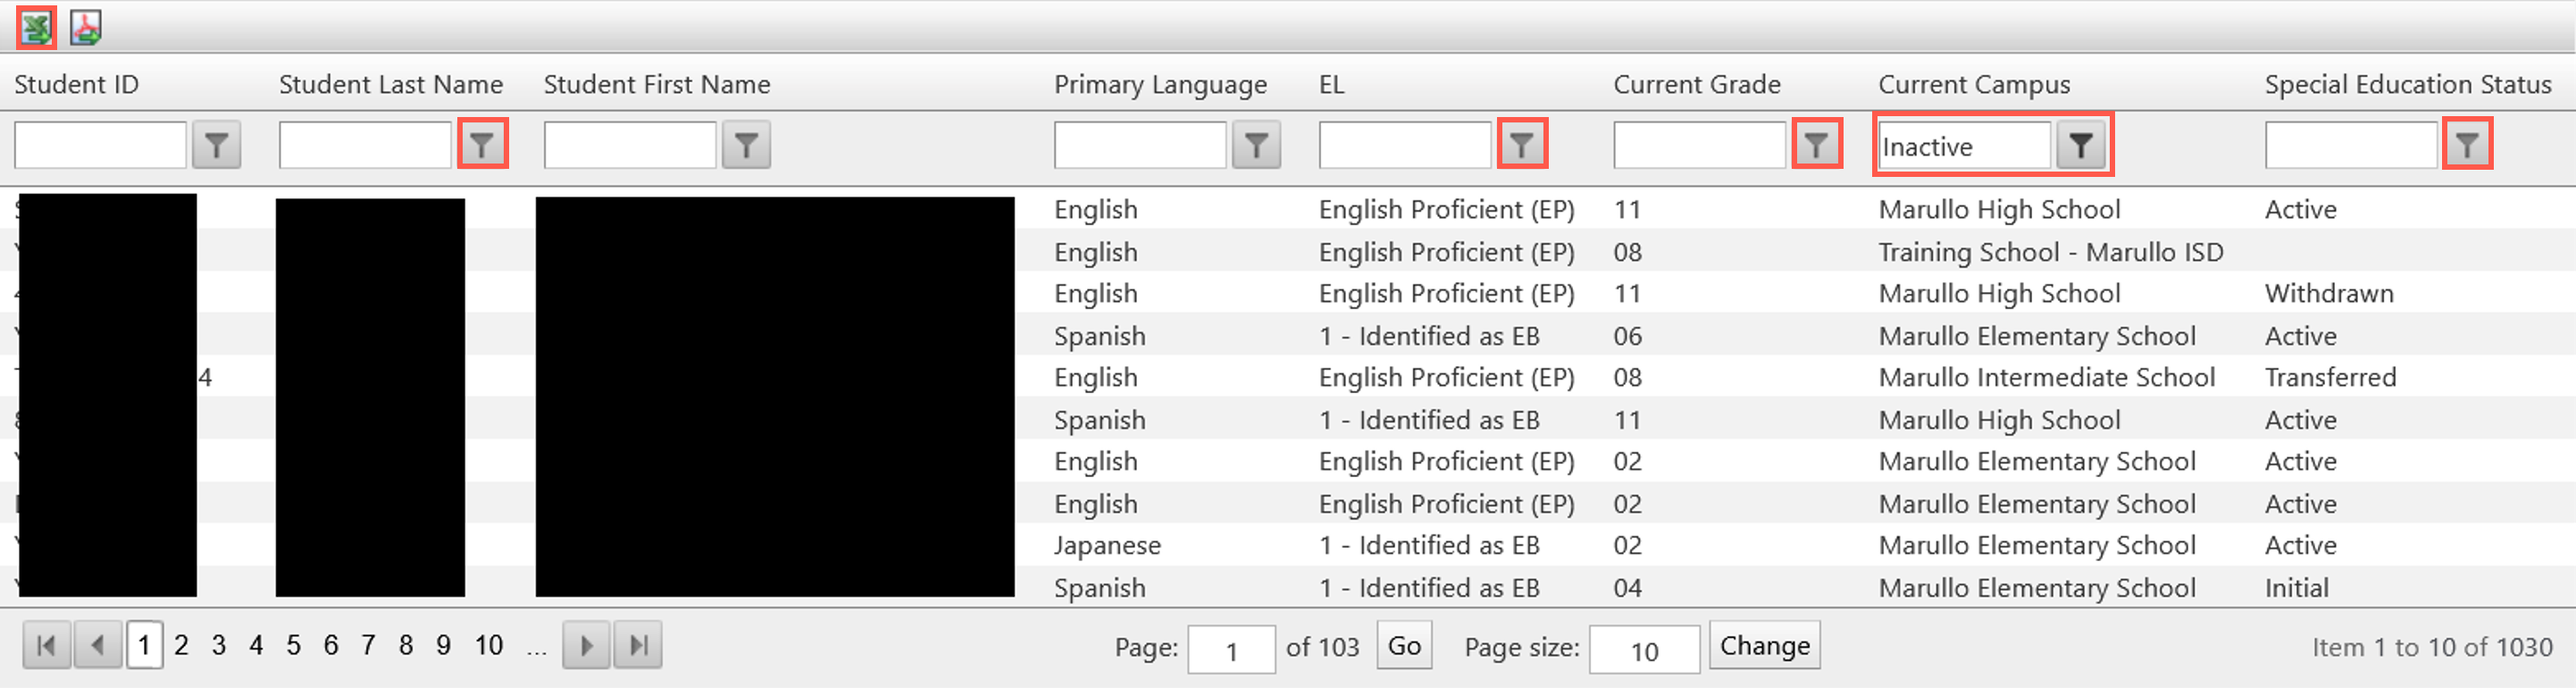Click the Page size input box
This screenshot has width=2576, height=688.
coord(1644,650)
